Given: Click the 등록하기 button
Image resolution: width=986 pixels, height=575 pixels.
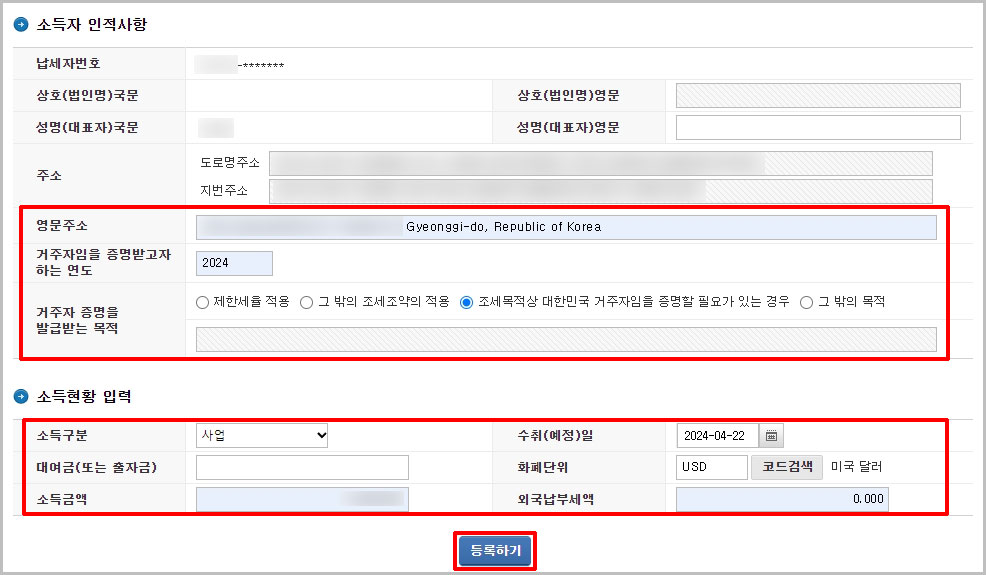Looking at the screenshot, I should (495, 550).
